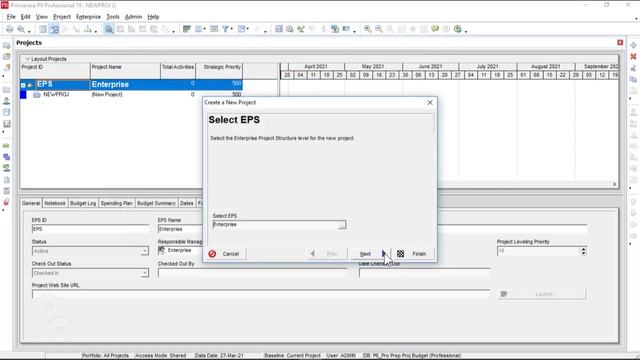Switch to the Budget Summary tab

[x=156, y=203]
